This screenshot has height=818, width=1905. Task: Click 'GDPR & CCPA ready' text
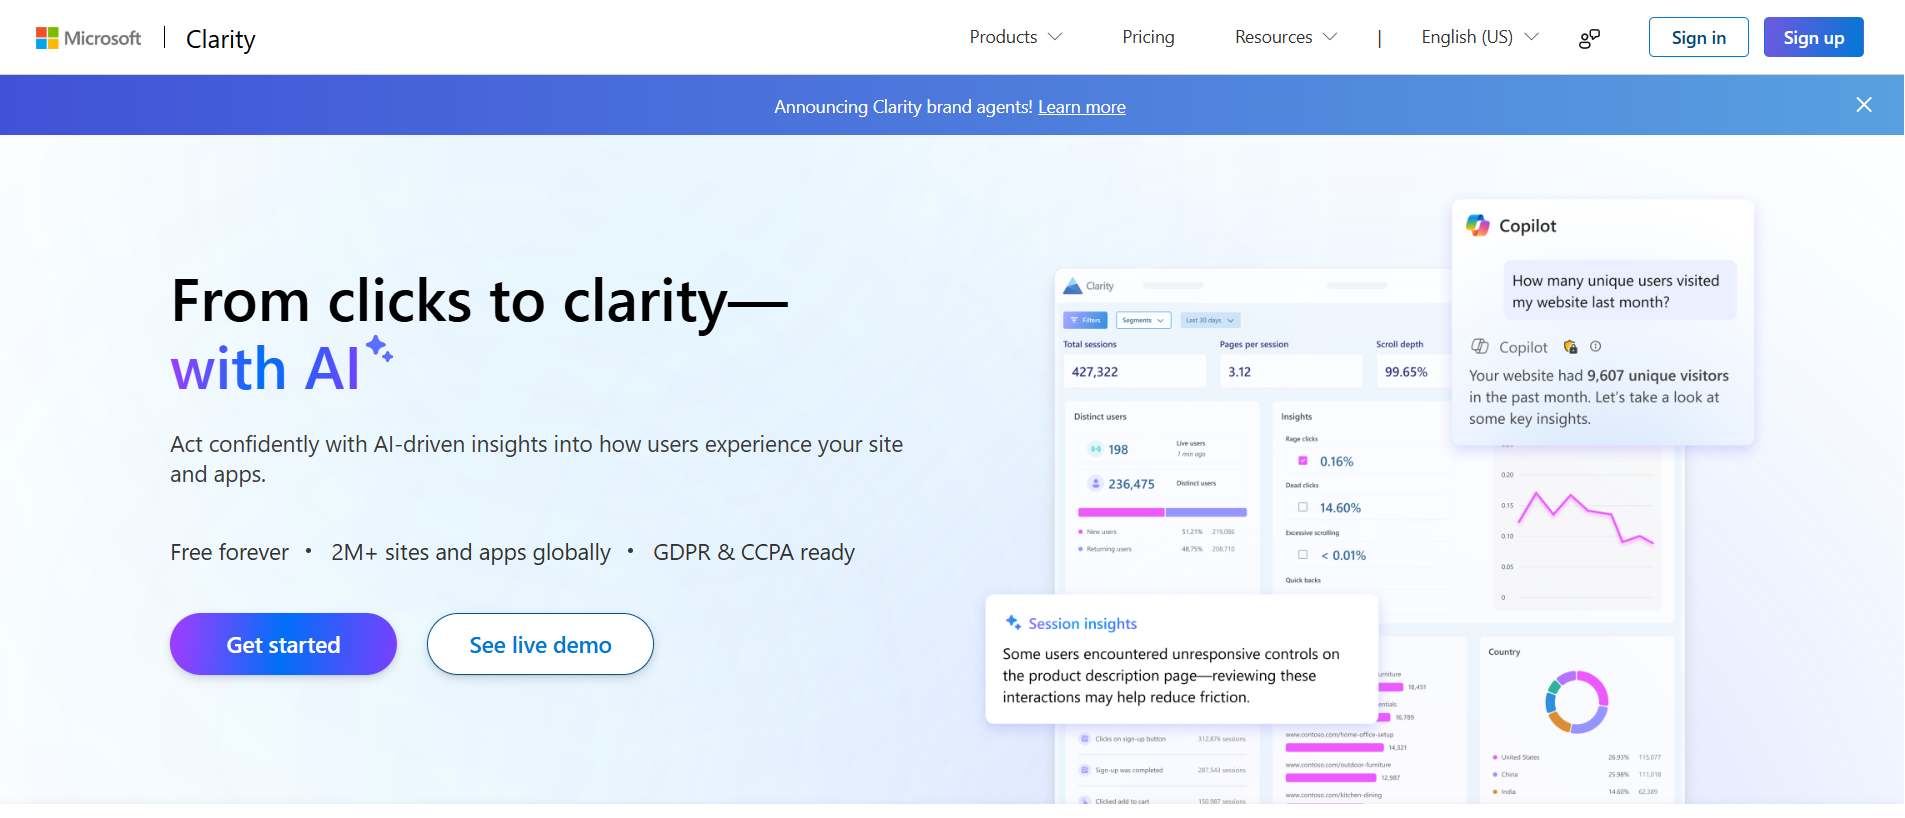click(x=754, y=552)
